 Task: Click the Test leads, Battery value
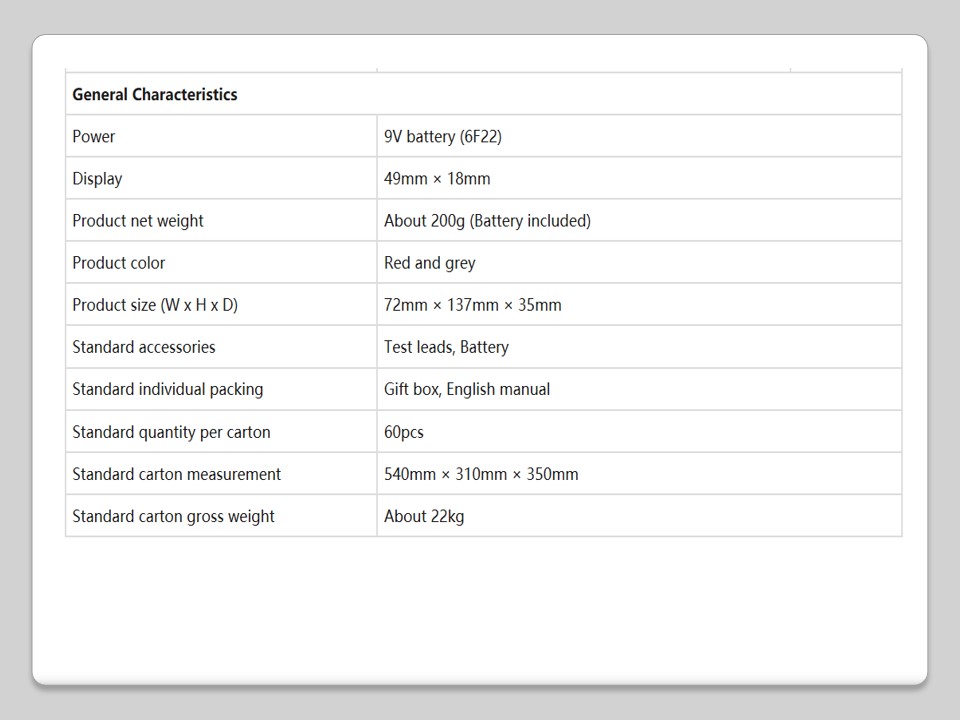click(x=446, y=347)
